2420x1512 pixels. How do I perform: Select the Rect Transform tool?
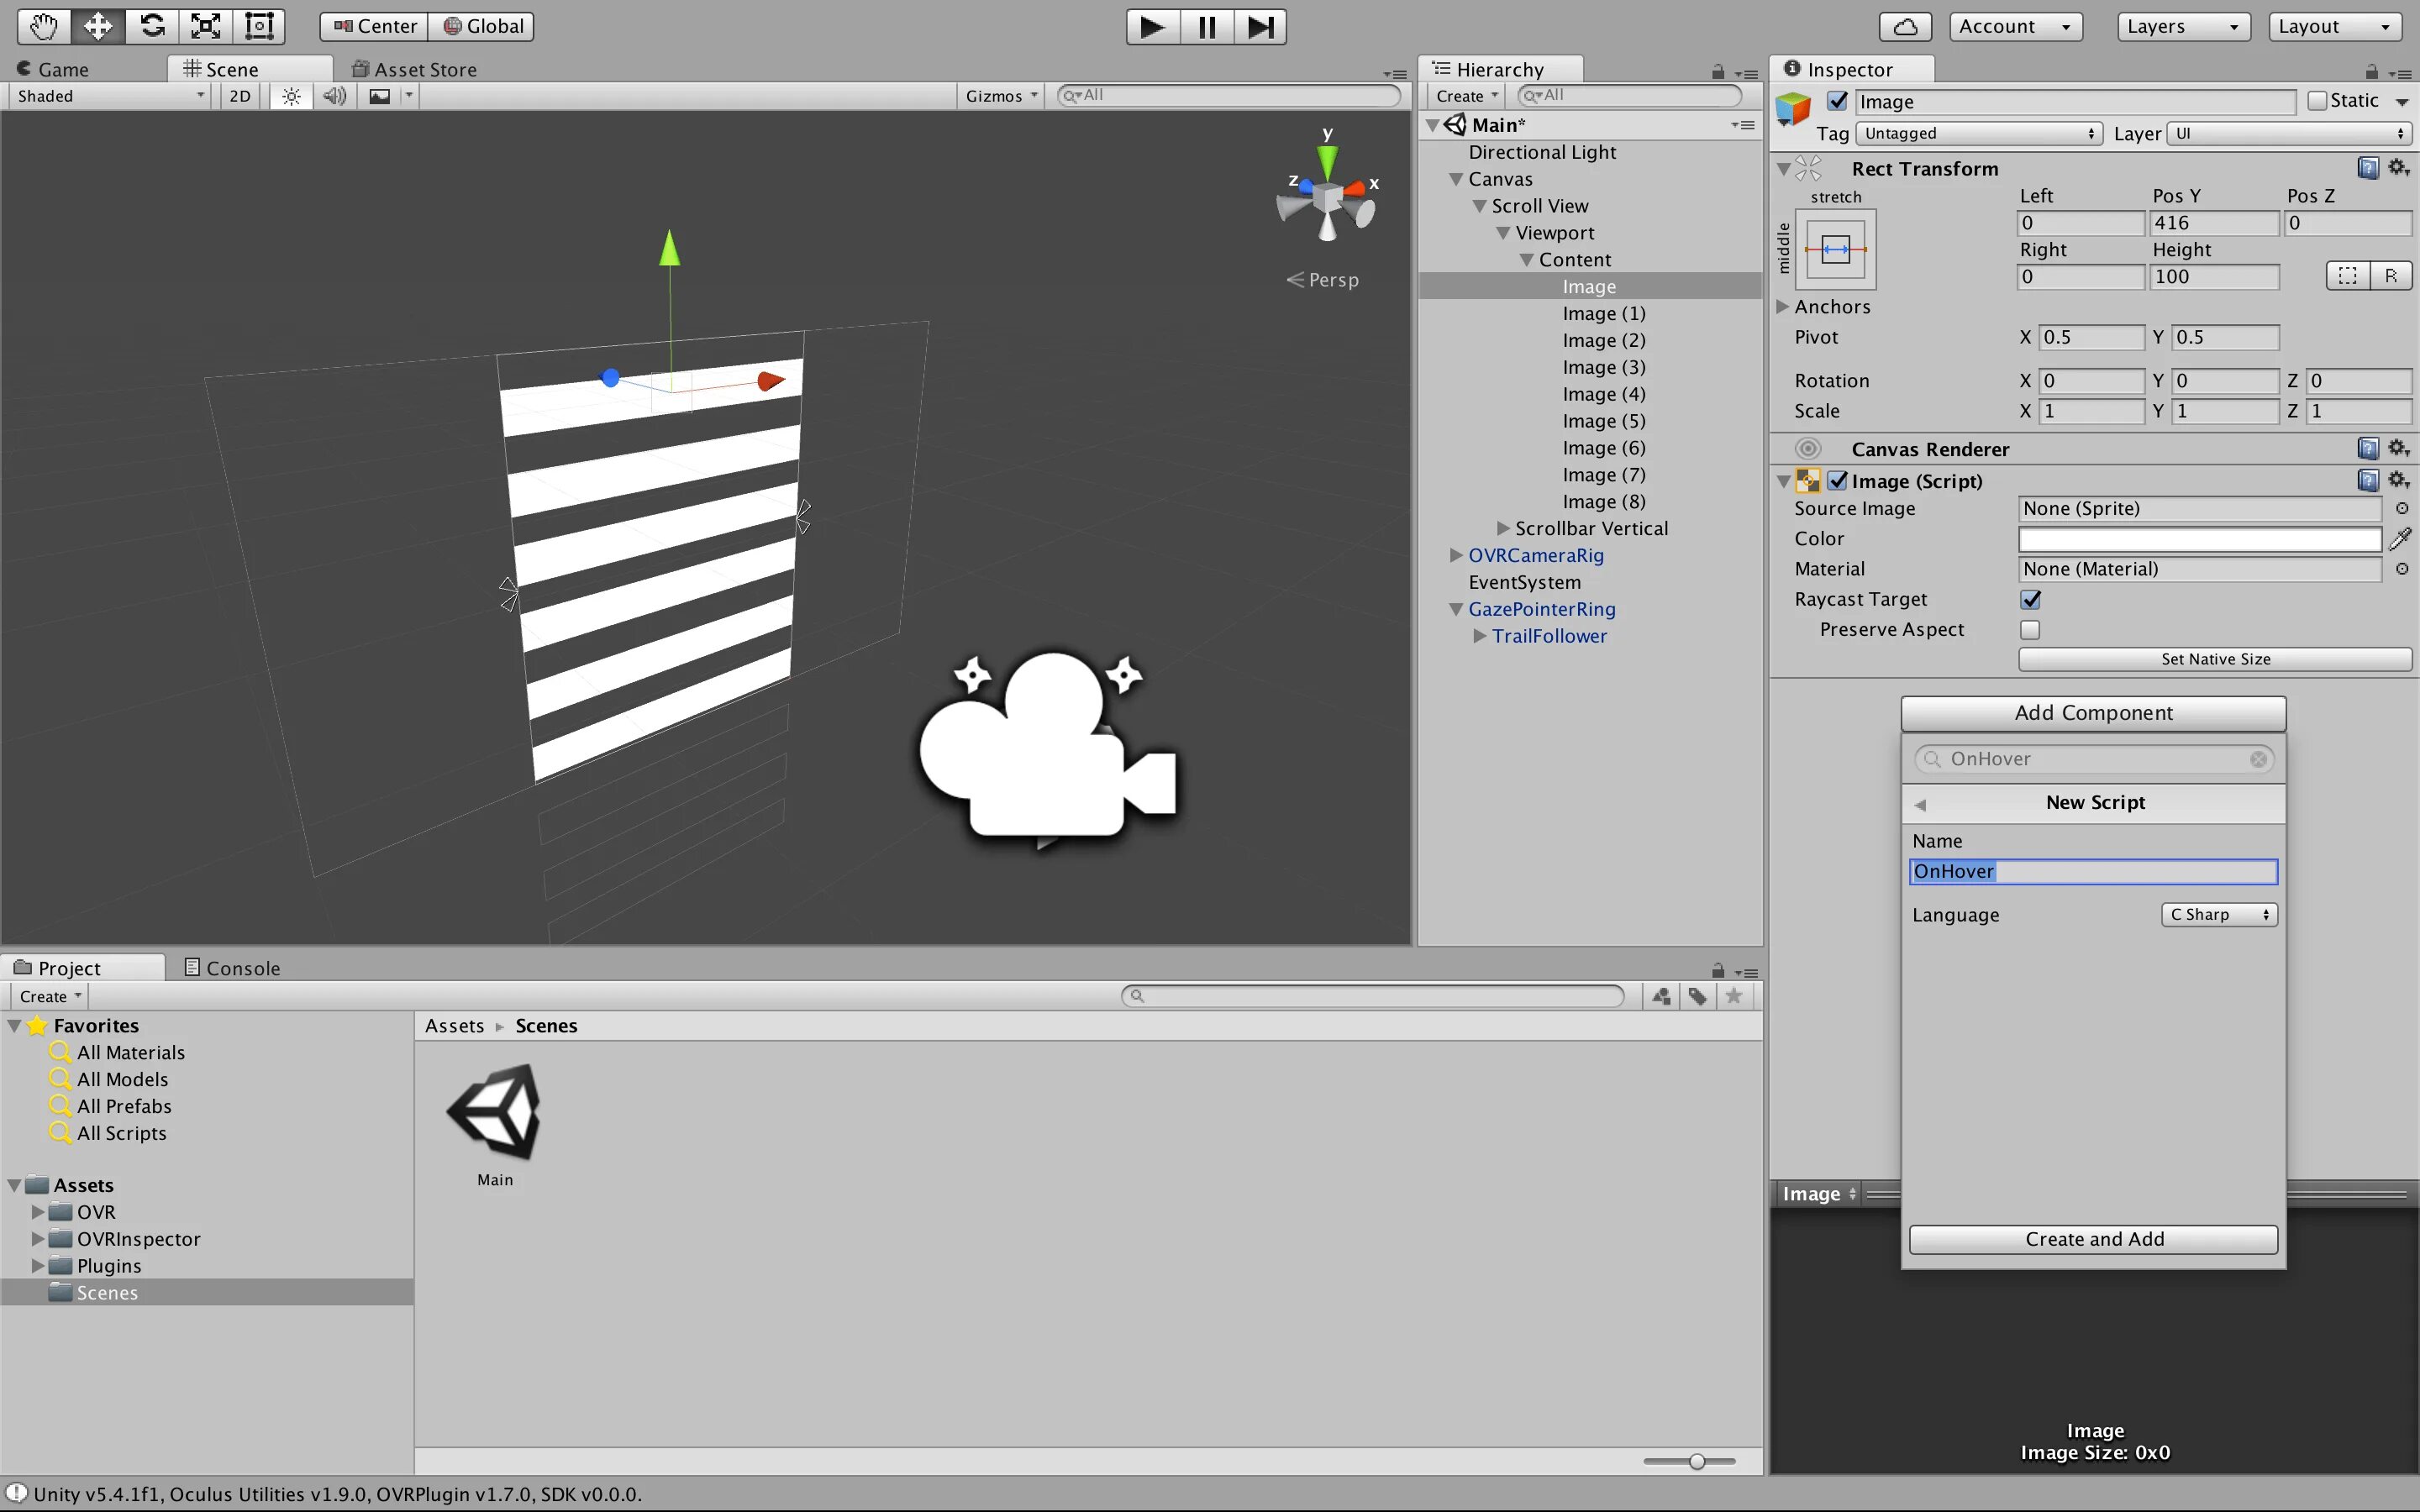(x=259, y=26)
